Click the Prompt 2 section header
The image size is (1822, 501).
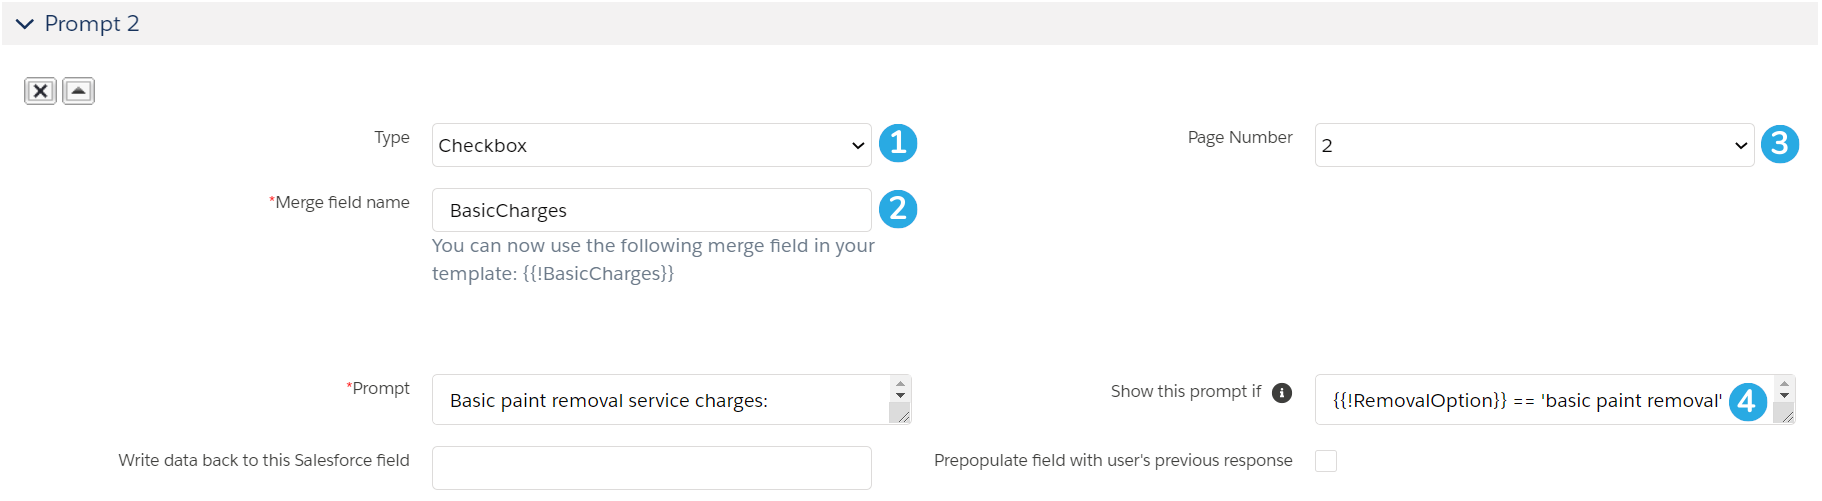[910, 24]
